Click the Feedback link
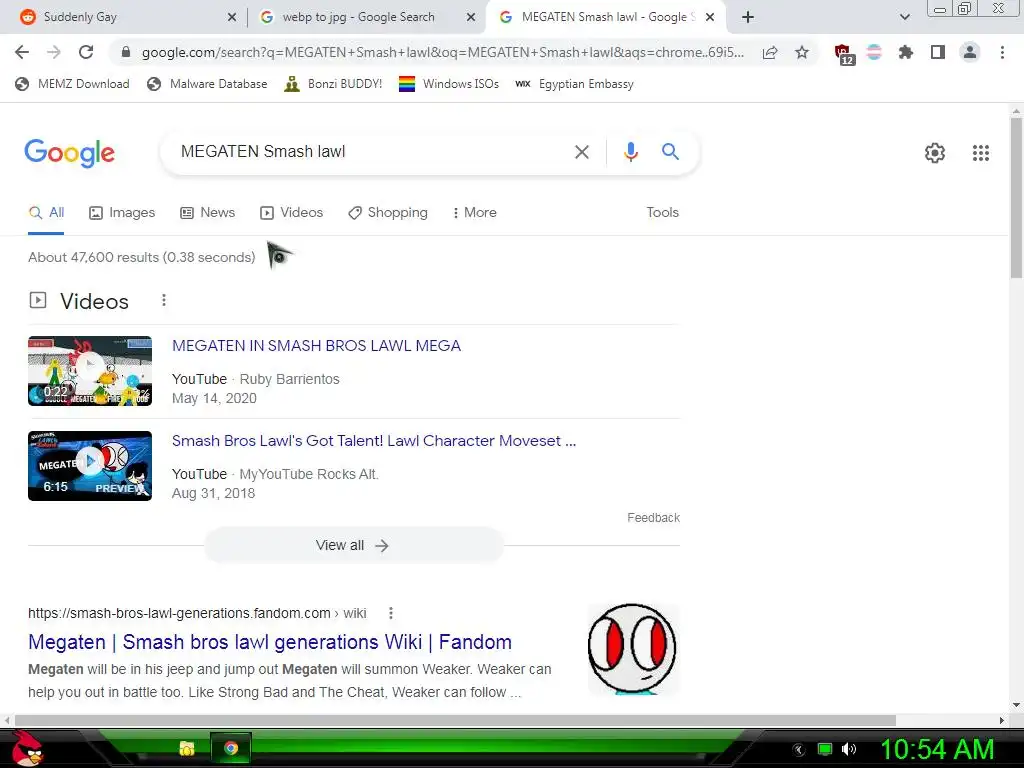The width and height of the screenshot is (1024, 768). (x=653, y=518)
